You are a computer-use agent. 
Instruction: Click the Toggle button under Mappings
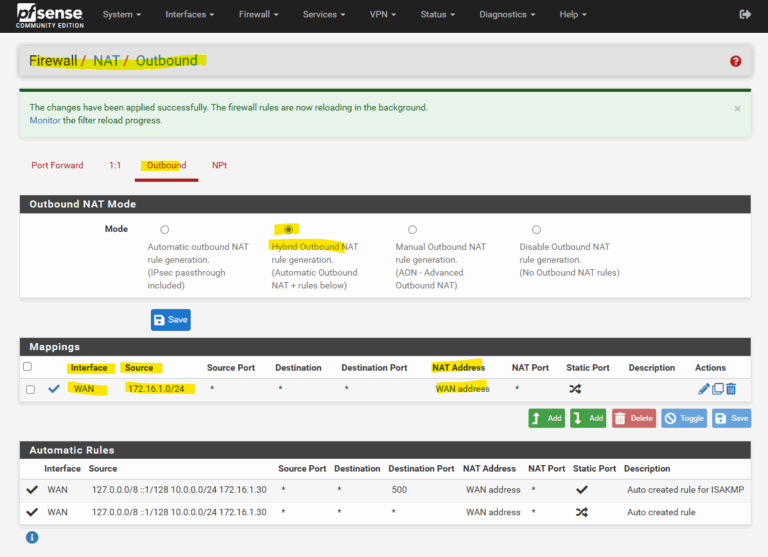pos(684,418)
